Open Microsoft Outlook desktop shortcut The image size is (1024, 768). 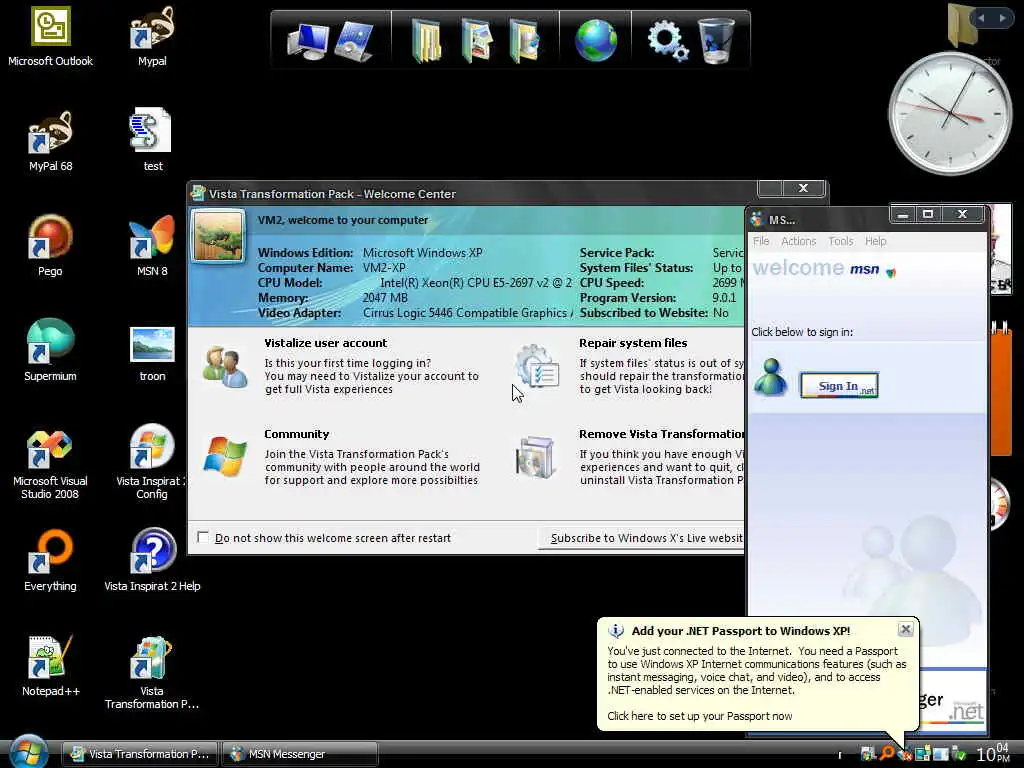click(x=50, y=37)
